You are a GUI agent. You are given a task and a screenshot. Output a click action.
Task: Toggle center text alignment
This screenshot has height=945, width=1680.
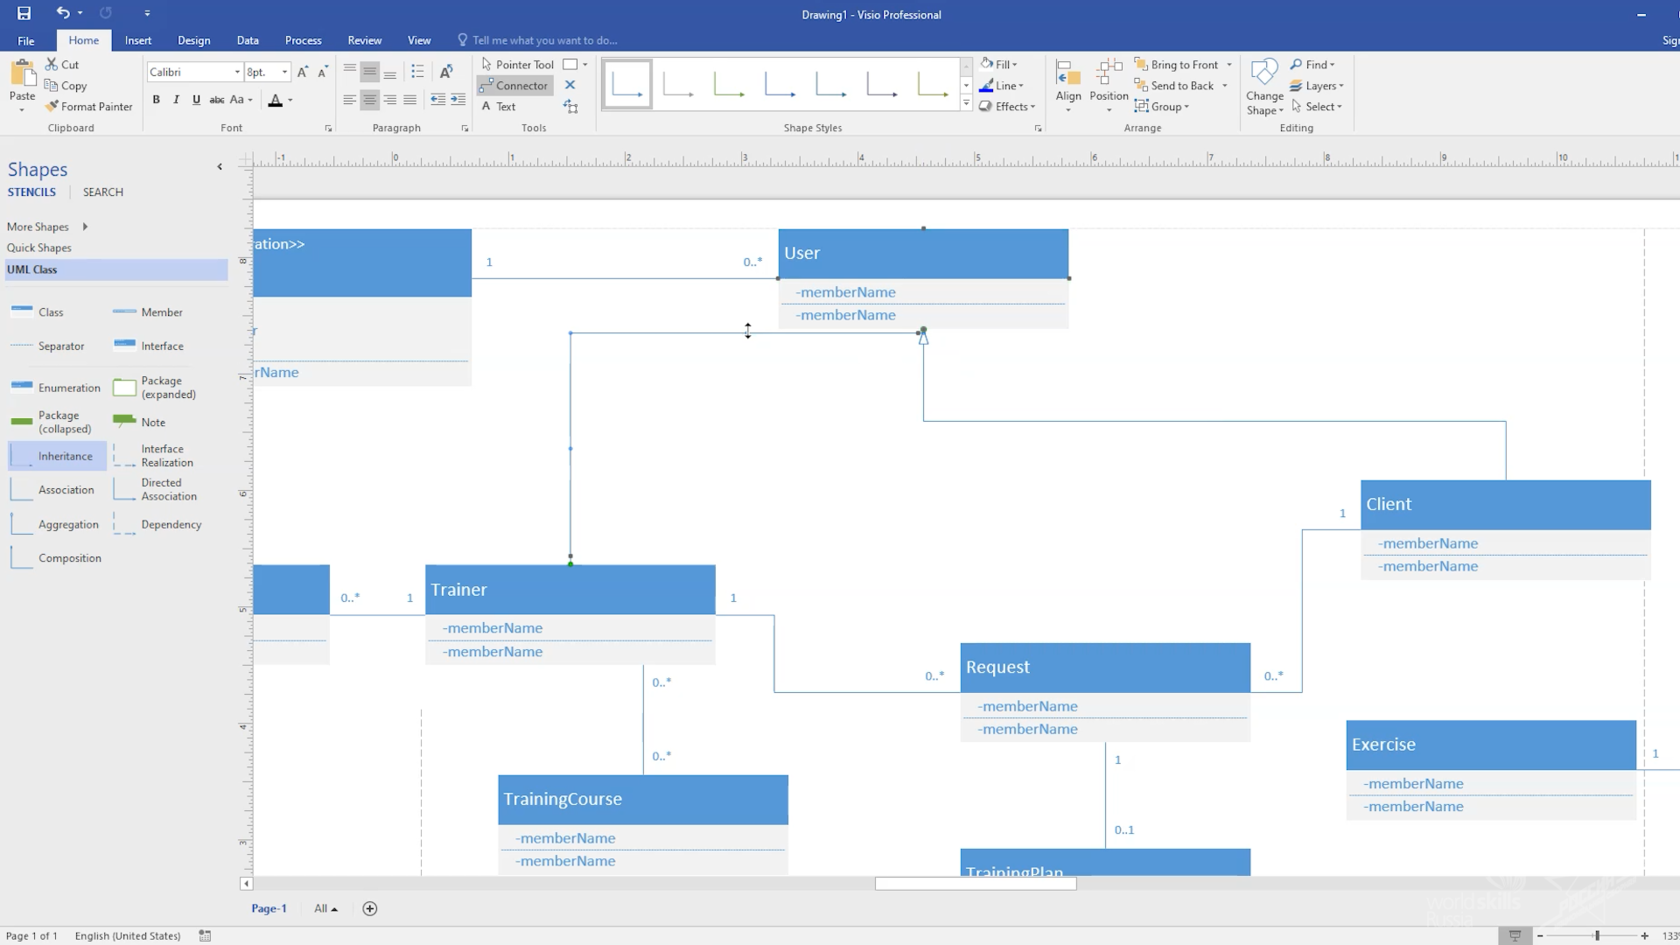coord(370,100)
